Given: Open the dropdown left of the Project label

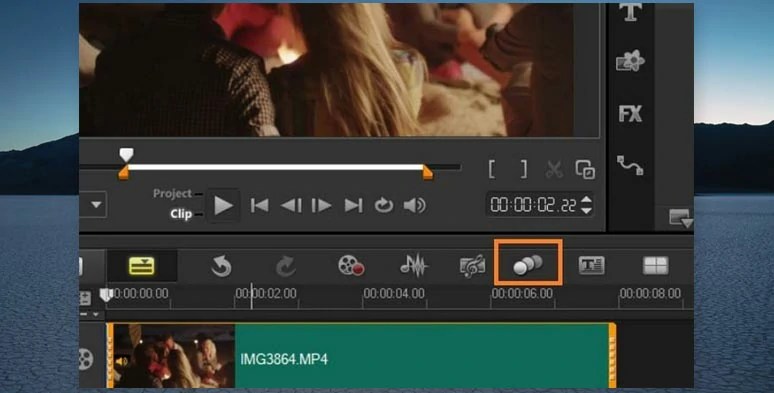Looking at the screenshot, I should click(x=95, y=204).
